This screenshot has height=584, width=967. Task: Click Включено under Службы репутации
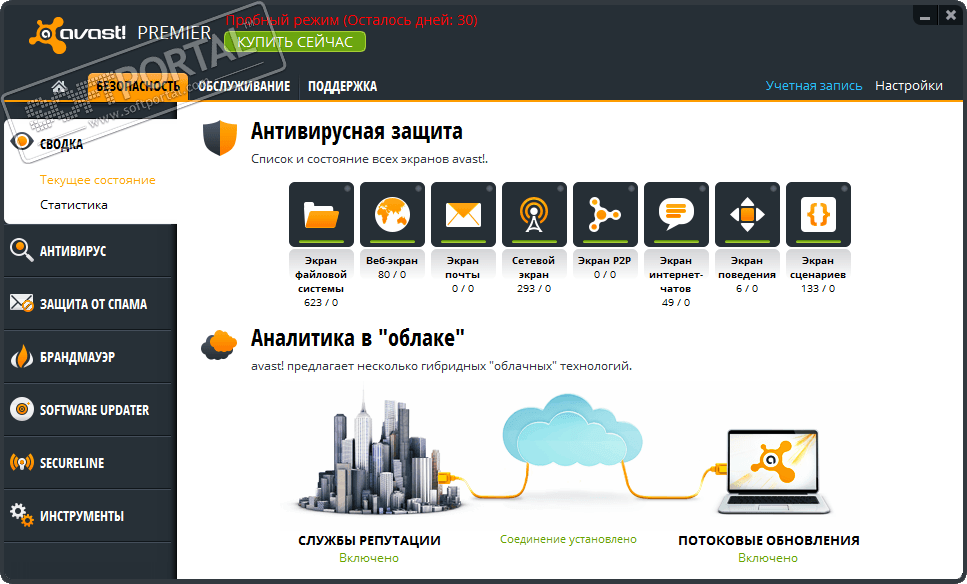click(x=369, y=558)
